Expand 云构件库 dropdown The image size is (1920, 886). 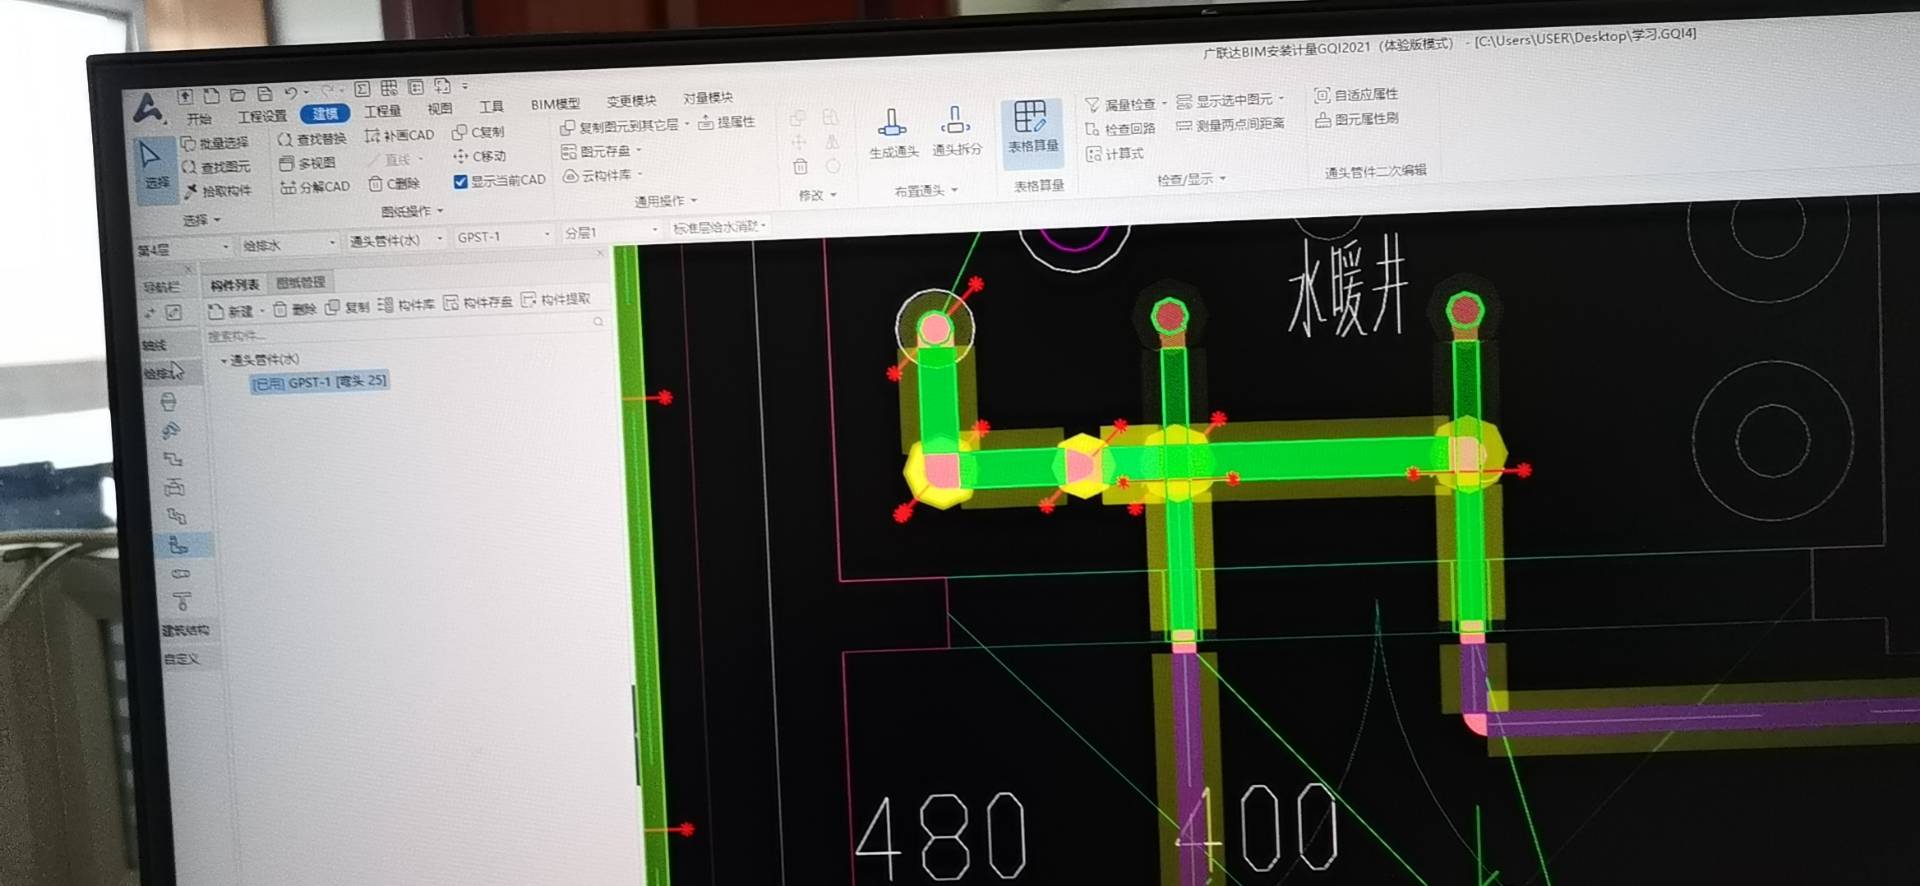point(640,174)
